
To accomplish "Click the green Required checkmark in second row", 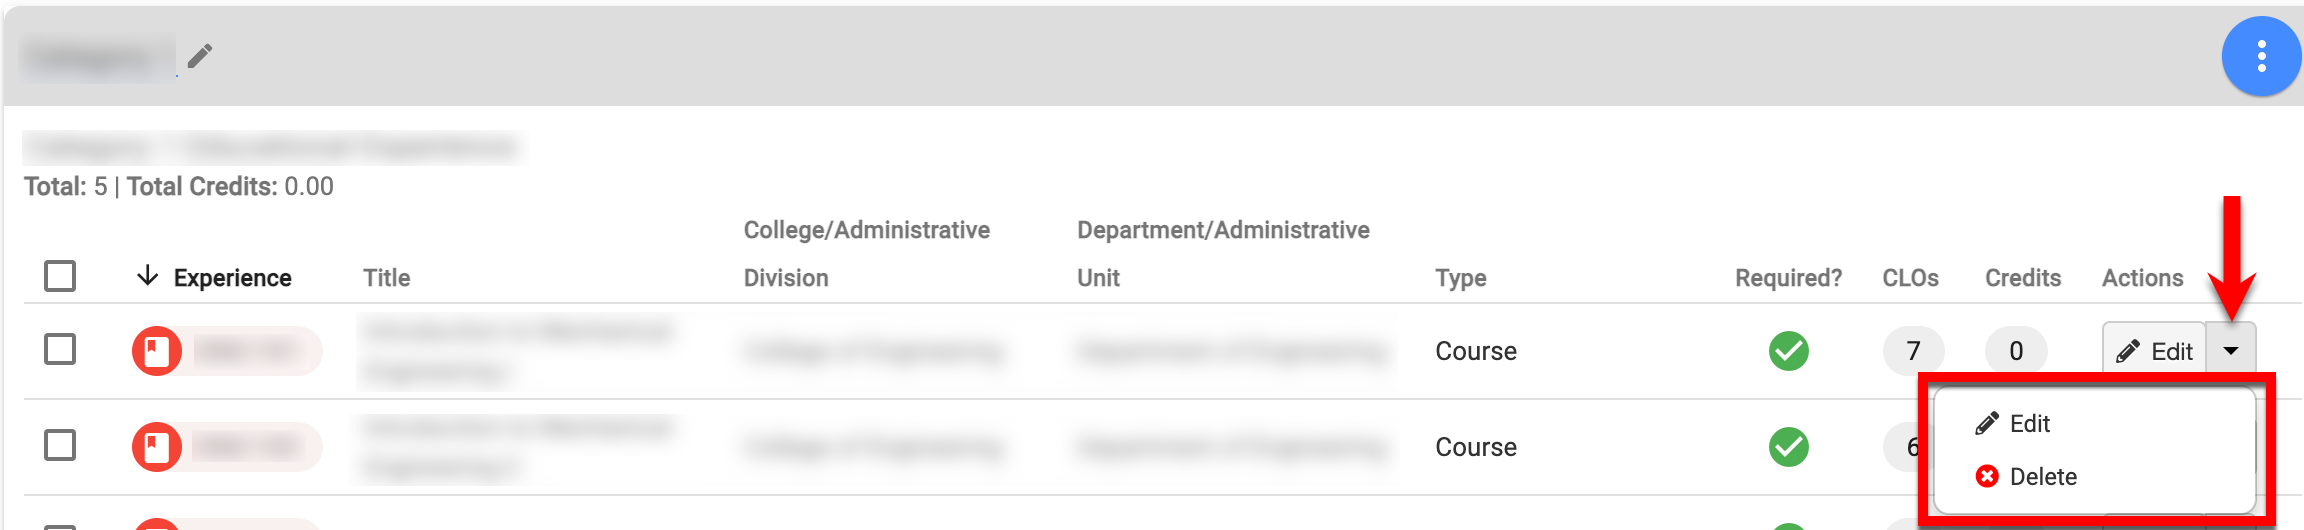I will pyautogui.click(x=1788, y=447).
